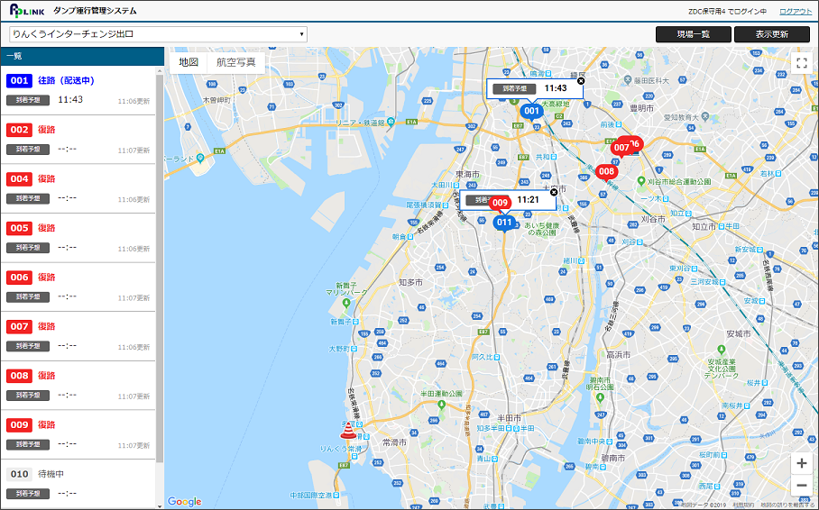The height and width of the screenshot is (510, 819).
Task: Click the blue 011 map marker
Action: click(504, 223)
